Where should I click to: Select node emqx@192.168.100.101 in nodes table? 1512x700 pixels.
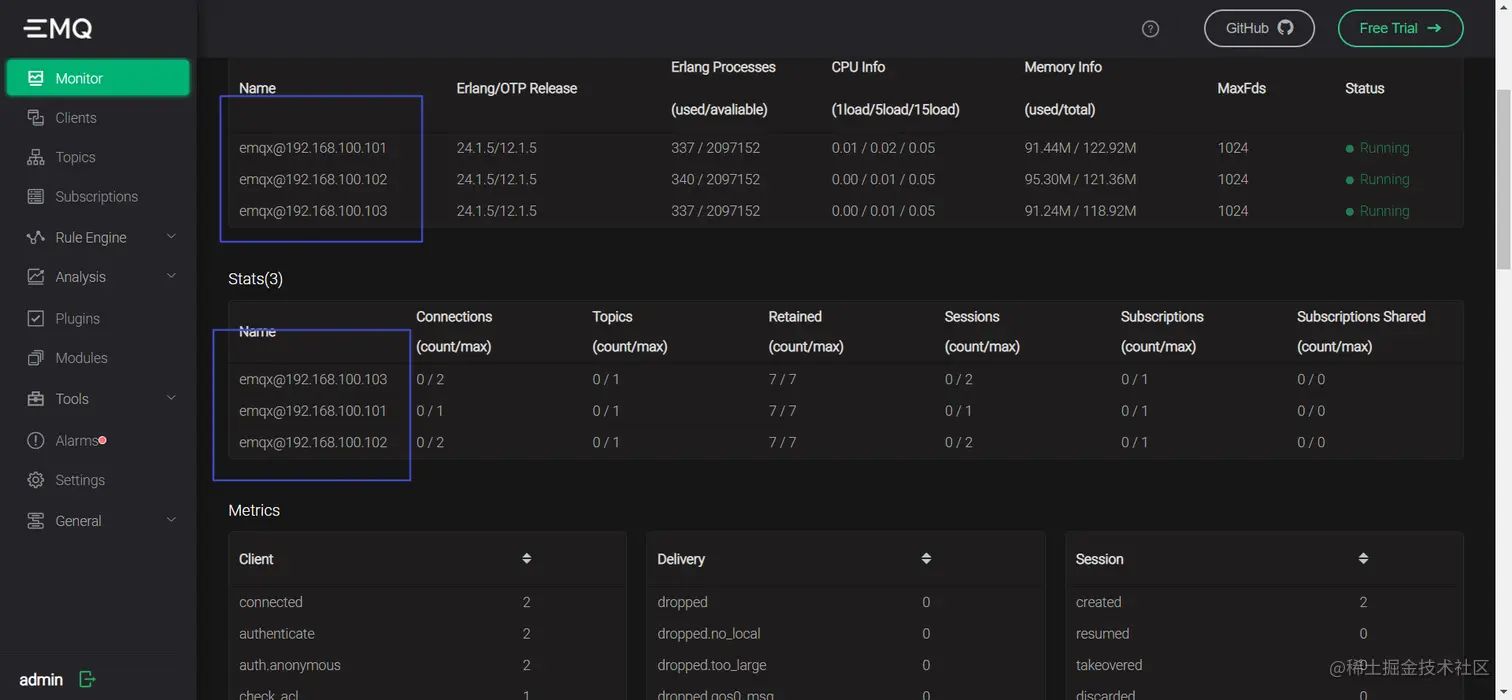tap(313, 148)
